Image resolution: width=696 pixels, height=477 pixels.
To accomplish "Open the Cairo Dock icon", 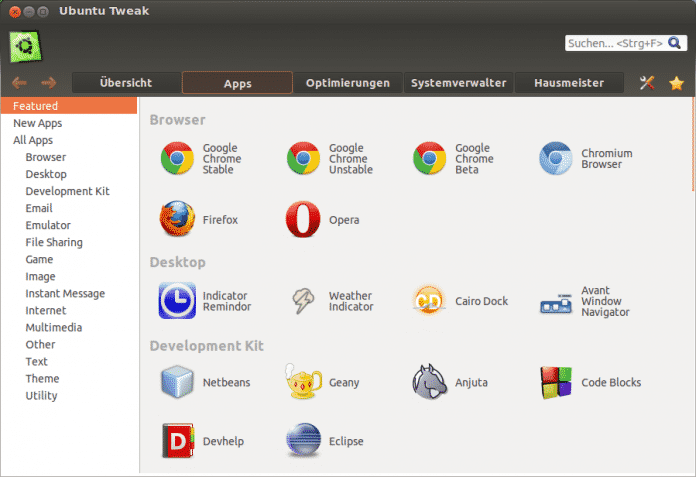I will click(x=429, y=300).
